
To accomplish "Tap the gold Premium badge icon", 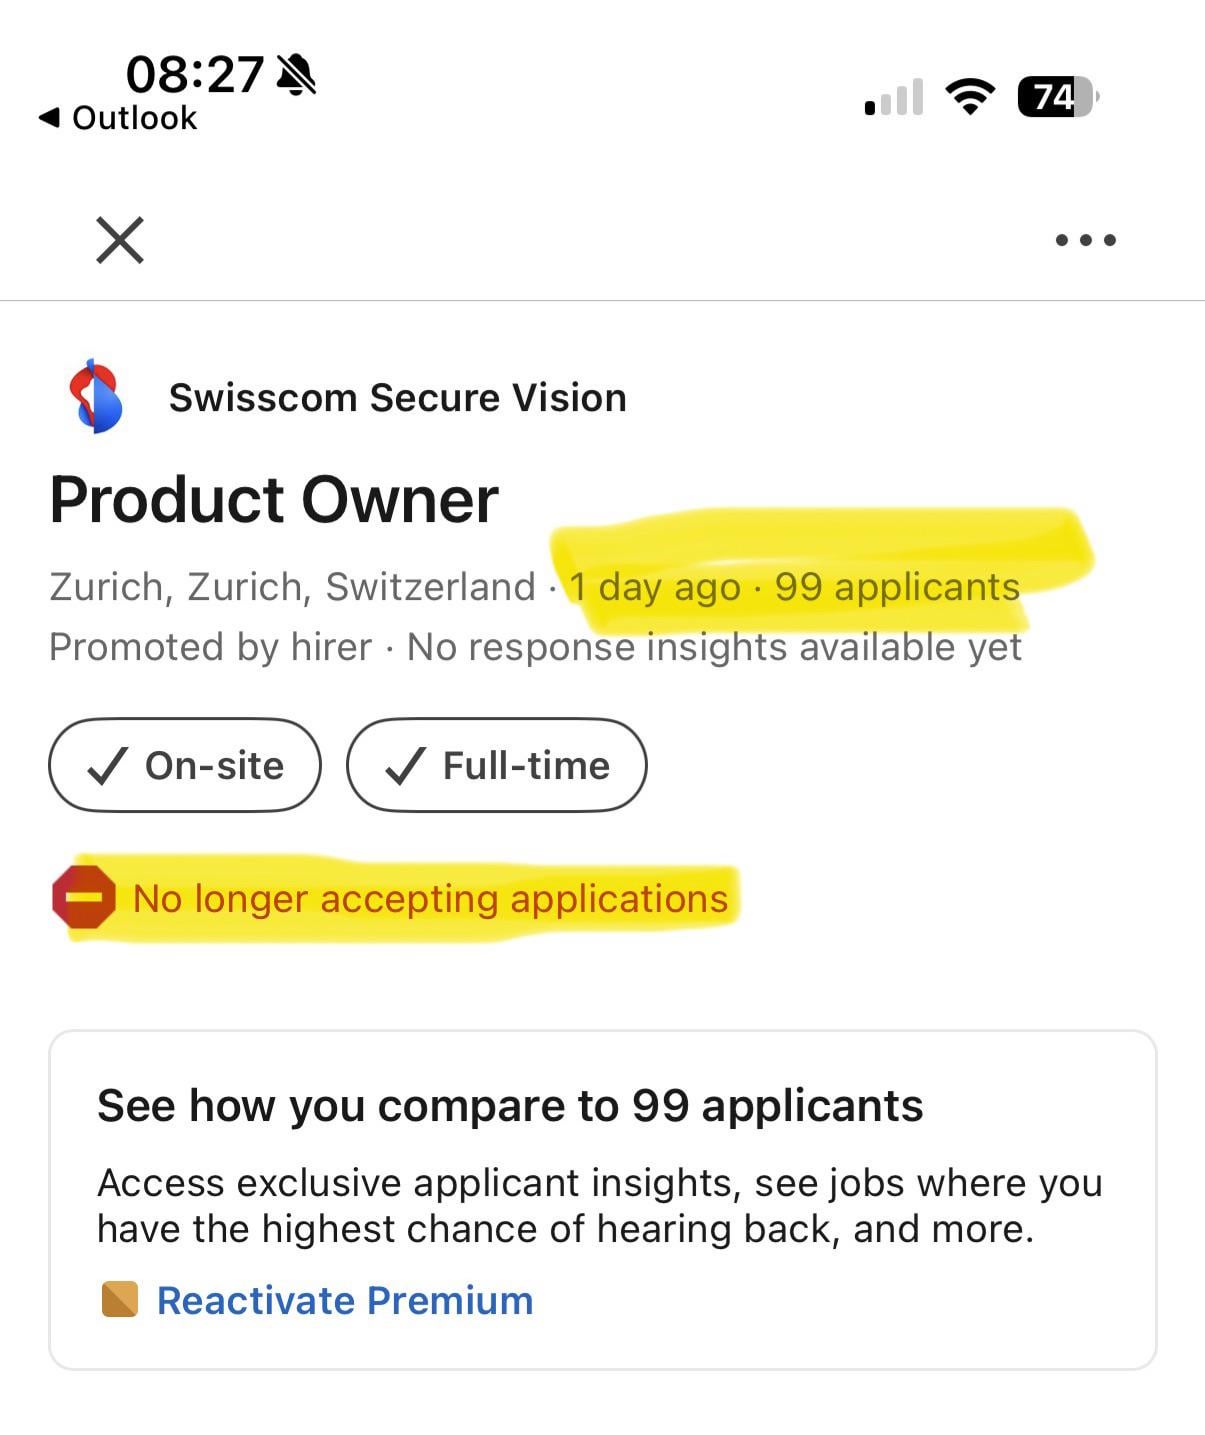I will pyautogui.click(x=120, y=1300).
